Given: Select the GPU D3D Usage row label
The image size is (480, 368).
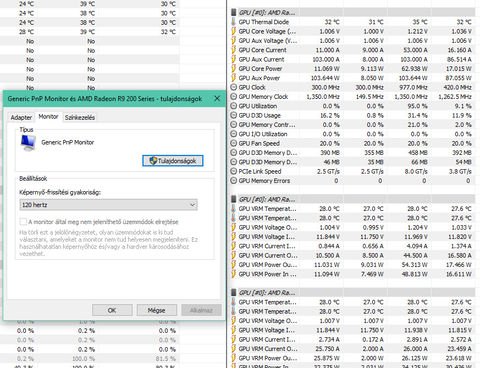Looking at the screenshot, I should tap(260, 115).
